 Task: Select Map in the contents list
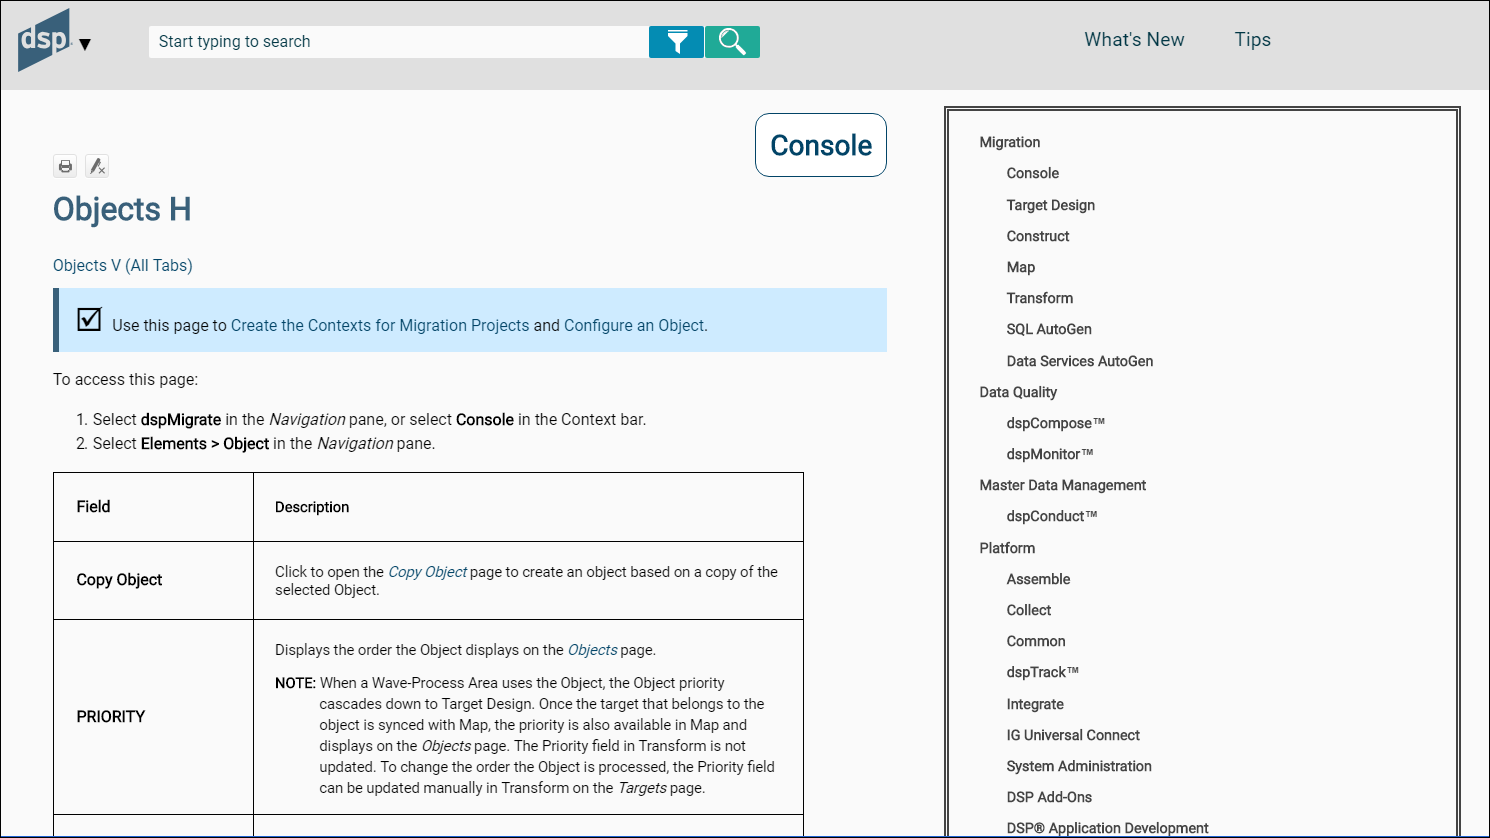1021,267
